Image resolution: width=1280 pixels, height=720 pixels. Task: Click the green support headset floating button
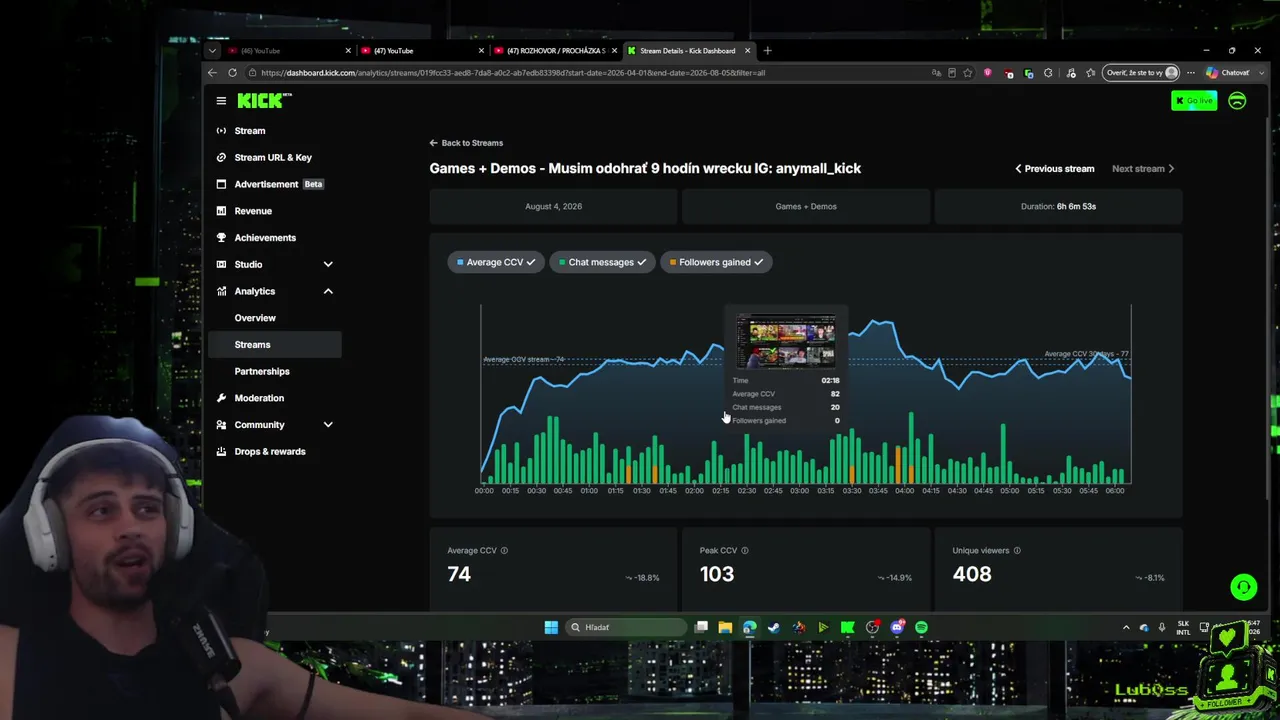tap(1243, 587)
